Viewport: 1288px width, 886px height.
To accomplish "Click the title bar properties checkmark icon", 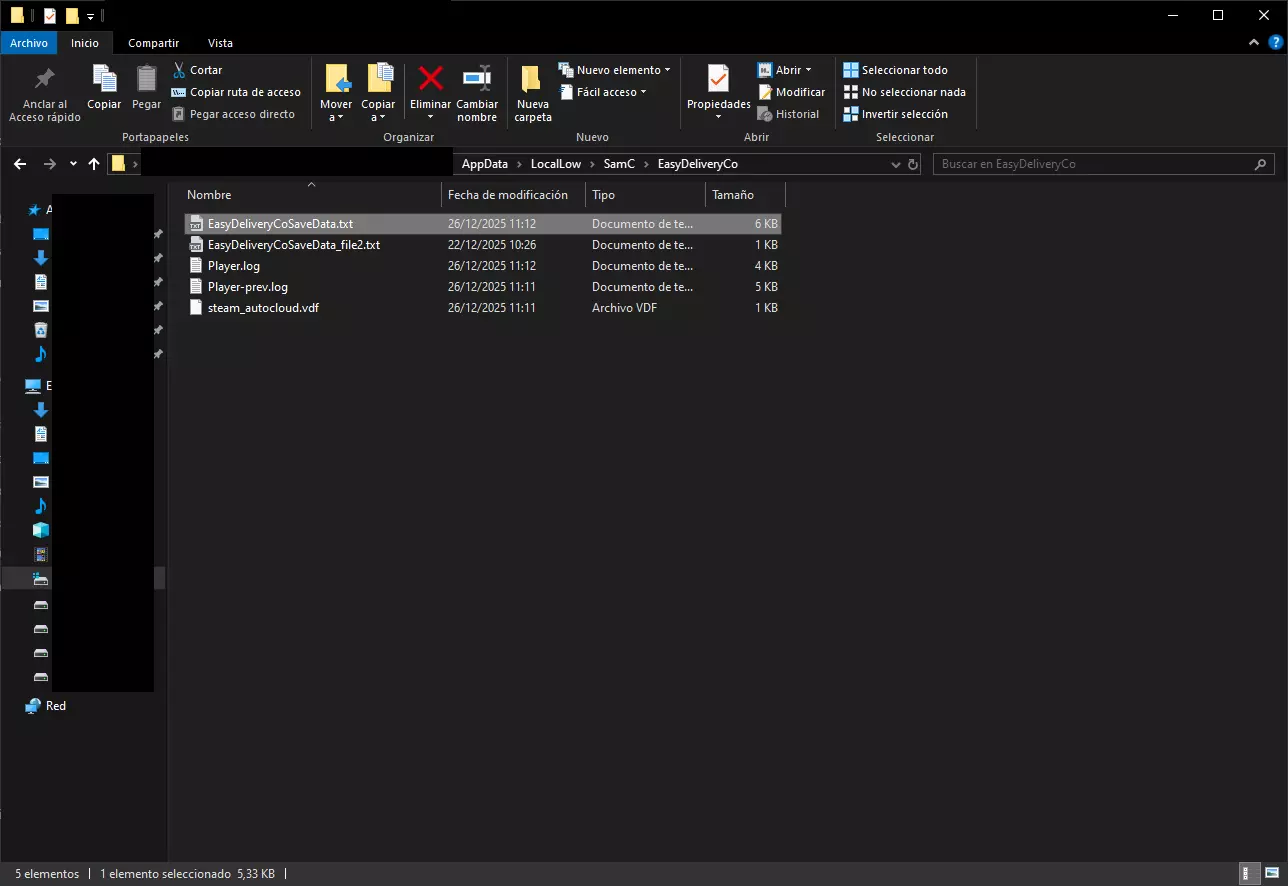I will (50, 15).
